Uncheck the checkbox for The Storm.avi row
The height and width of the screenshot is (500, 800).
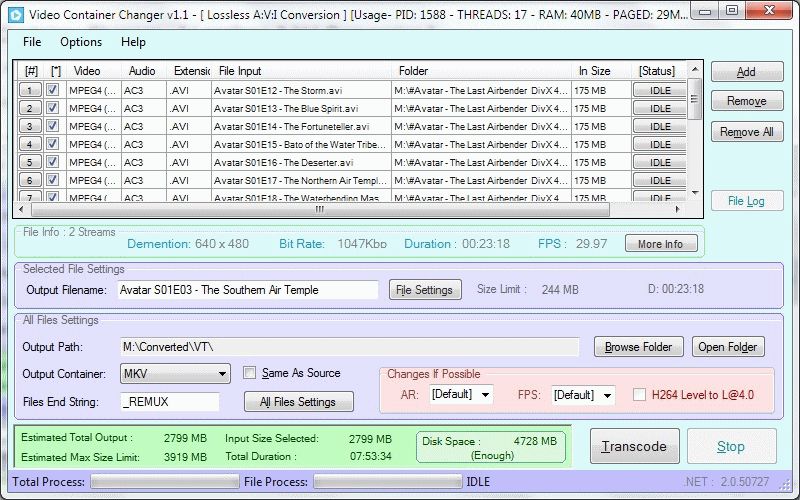pyautogui.click(x=53, y=90)
